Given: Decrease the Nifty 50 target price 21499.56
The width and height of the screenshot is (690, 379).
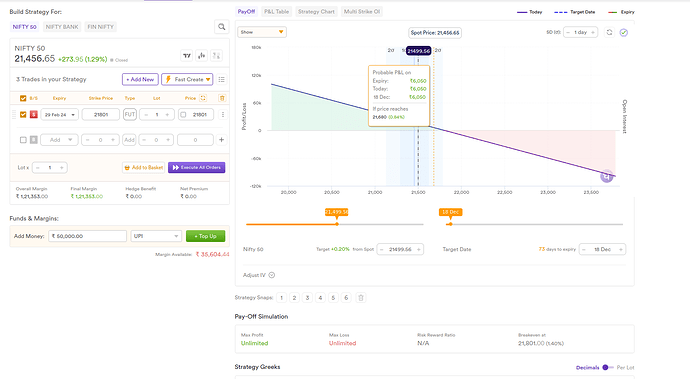Looking at the screenshot, I should click(x=382, y=249).
